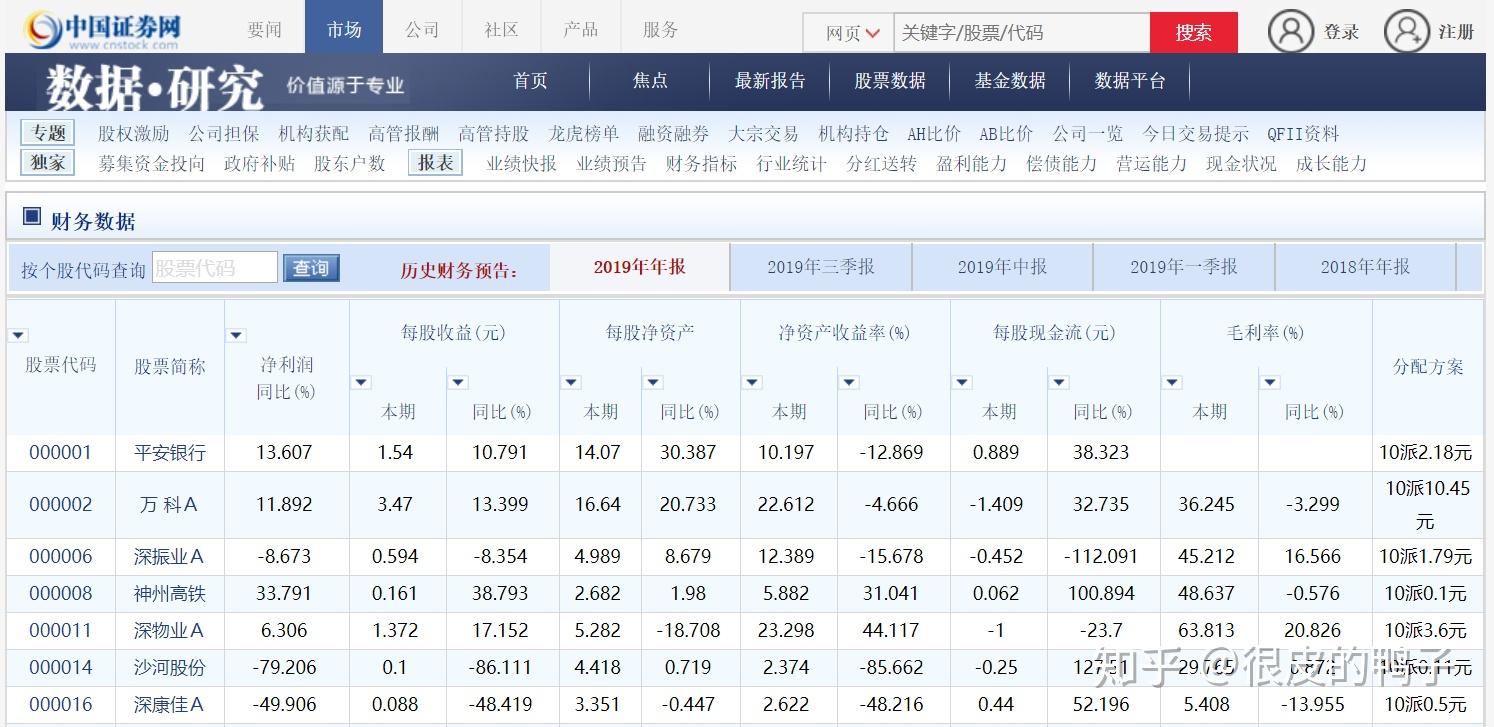Image resolution: width=1494 pixels, height=727 pixels.
Task: Click sort arrow above 股票代码 column
Action: tap(19, 336)
